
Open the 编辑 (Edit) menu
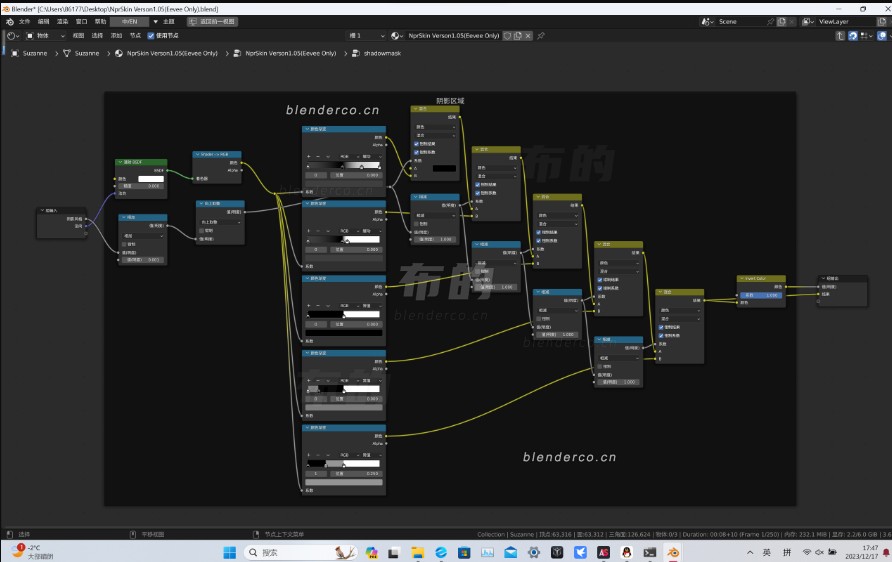click(x=44, y=22)
